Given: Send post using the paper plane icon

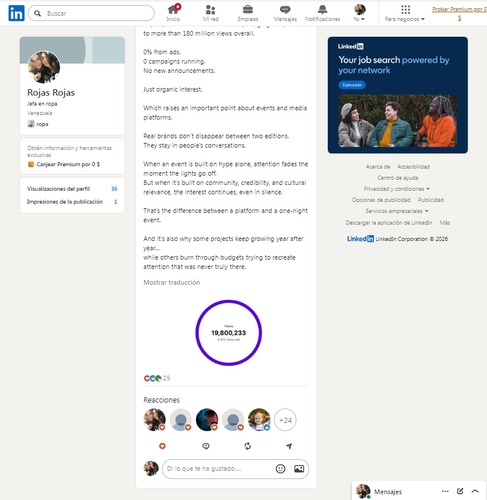Looking at the screenshot, I should coord(289,446).
